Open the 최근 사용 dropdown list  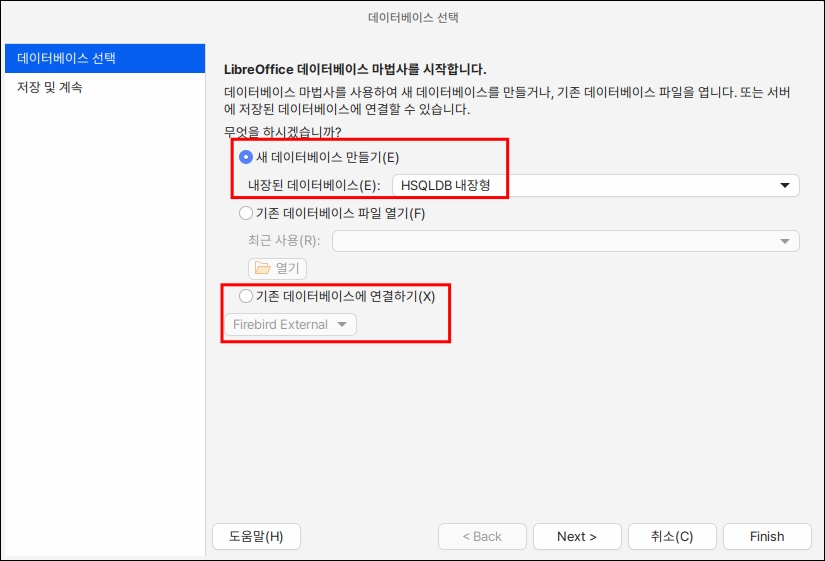[785, 241]
